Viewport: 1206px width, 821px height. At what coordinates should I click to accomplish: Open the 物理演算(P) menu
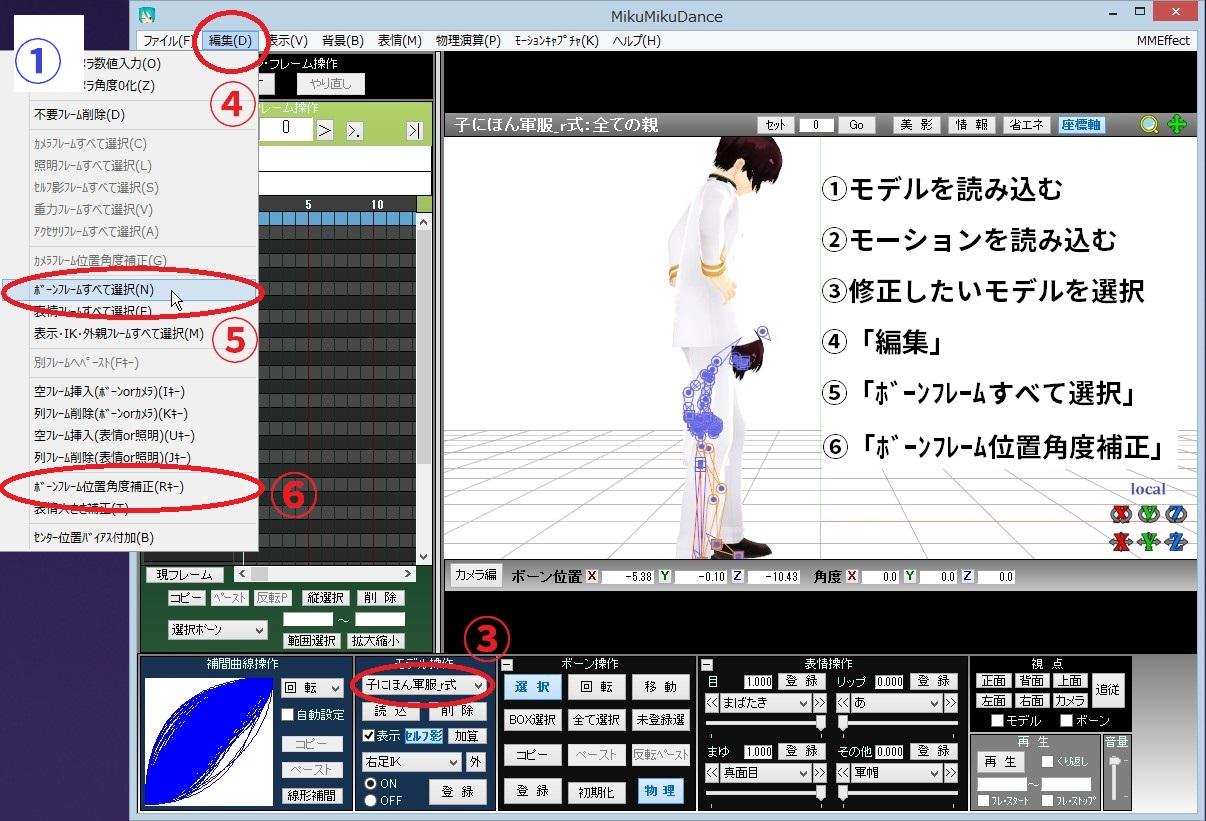(468, 41)
